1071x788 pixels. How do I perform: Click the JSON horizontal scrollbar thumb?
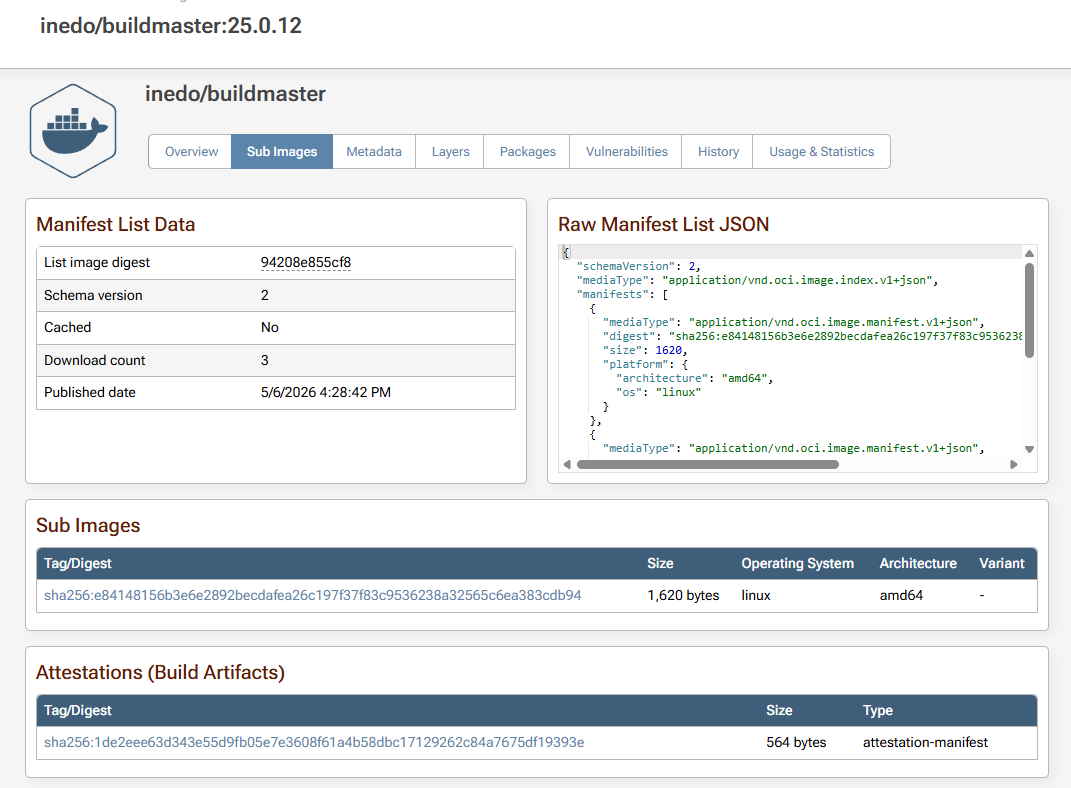coord(708,464)
